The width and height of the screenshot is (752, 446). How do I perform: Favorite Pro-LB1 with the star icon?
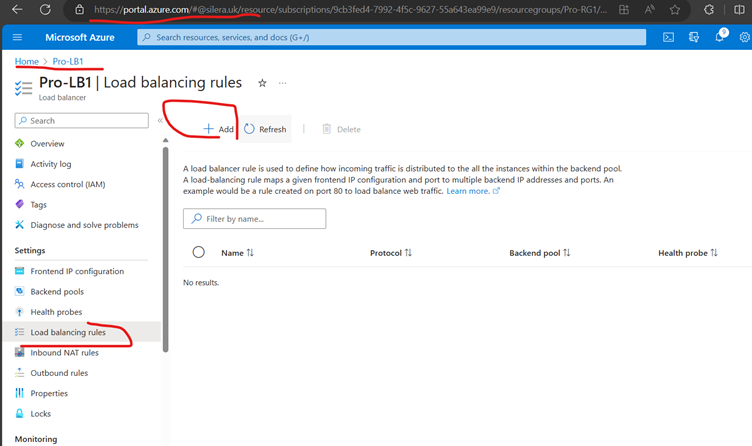(x=263, y=83)
